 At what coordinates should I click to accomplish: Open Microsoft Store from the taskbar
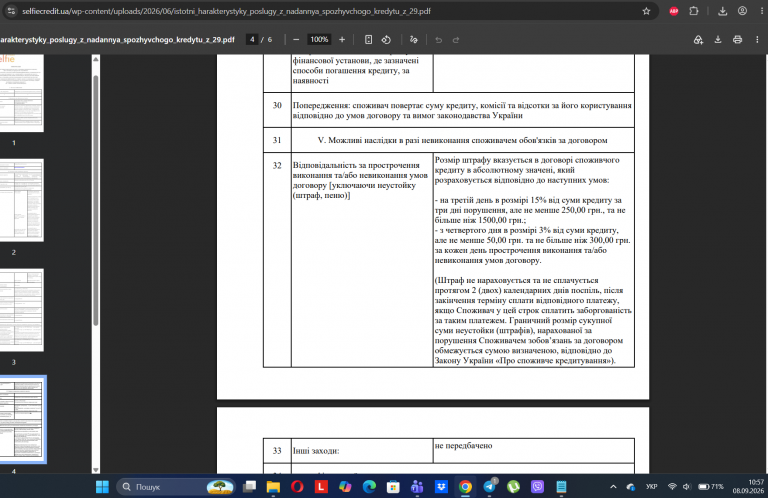pos(393,487)
